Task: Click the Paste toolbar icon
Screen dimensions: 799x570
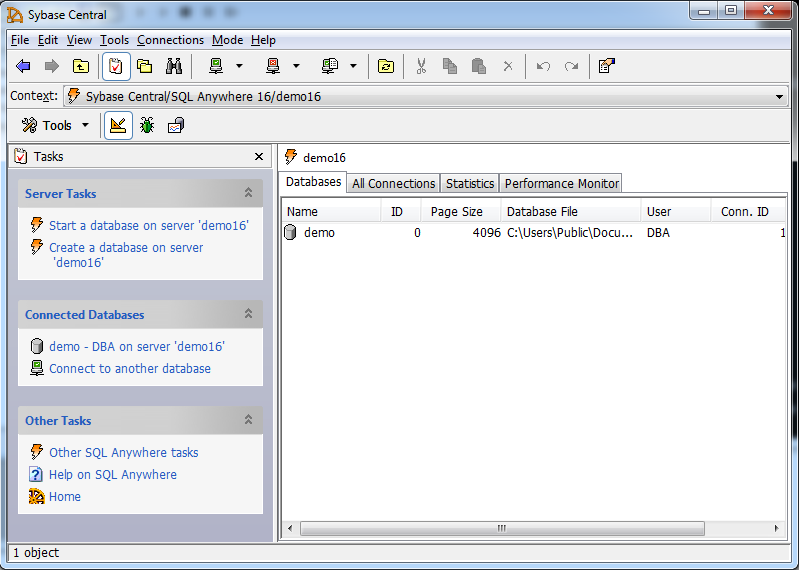Action: [x=478, y=66]
